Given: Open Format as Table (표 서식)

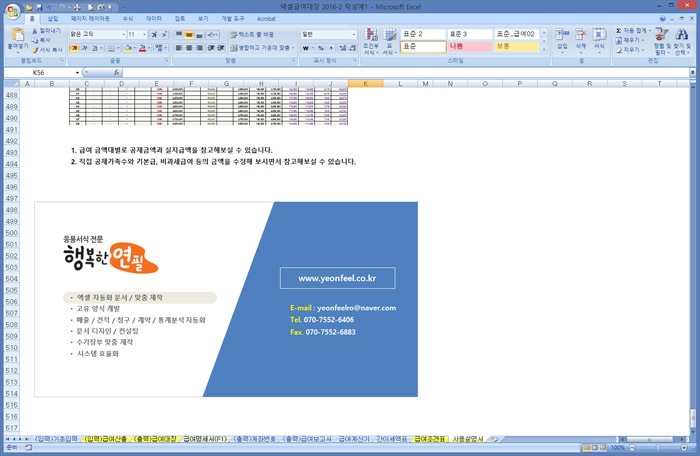Looking at the screenshot, I should coord(389,41).
